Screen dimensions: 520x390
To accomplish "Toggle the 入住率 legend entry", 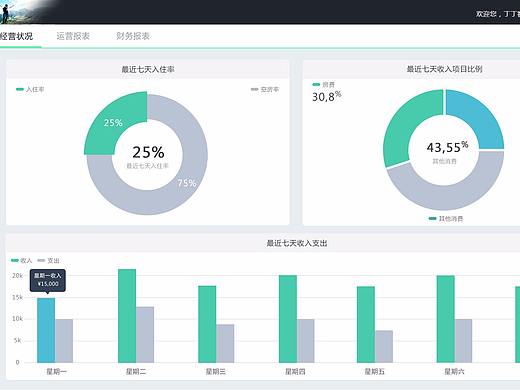I will [30, 89].
